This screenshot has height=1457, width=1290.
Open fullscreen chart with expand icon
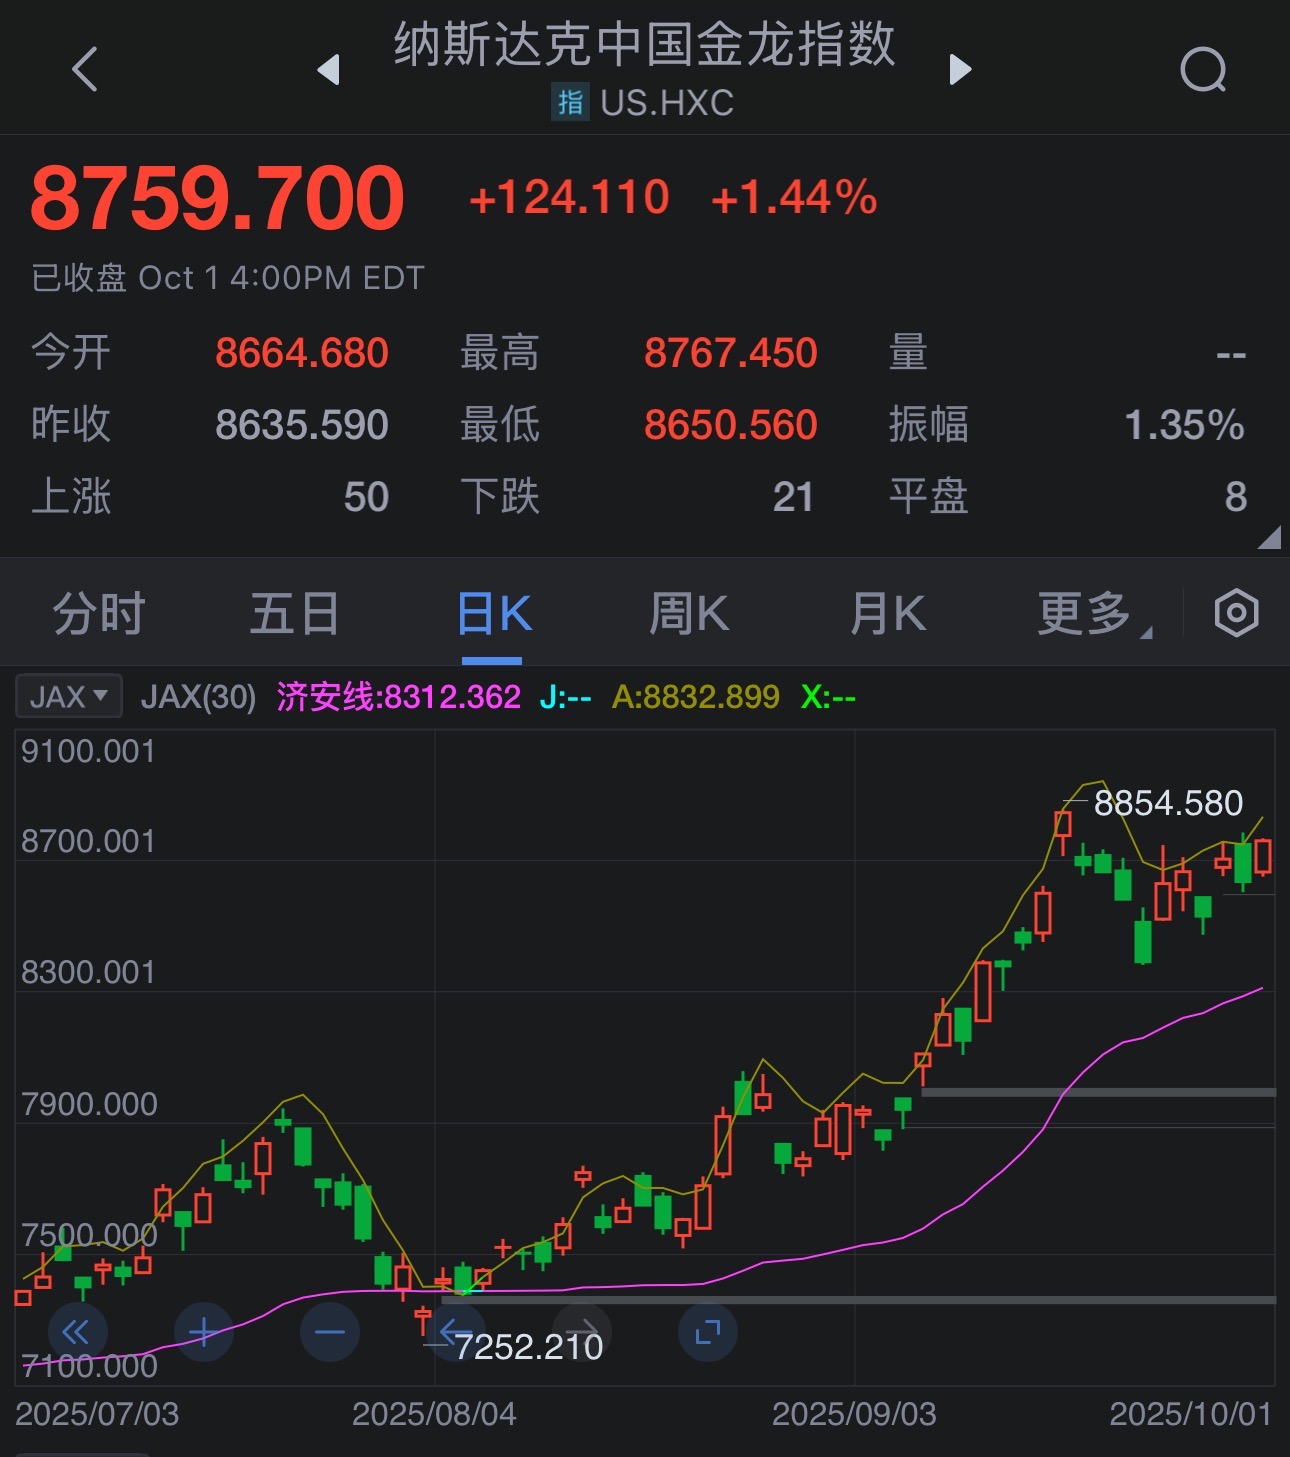tap(708, 1331)
